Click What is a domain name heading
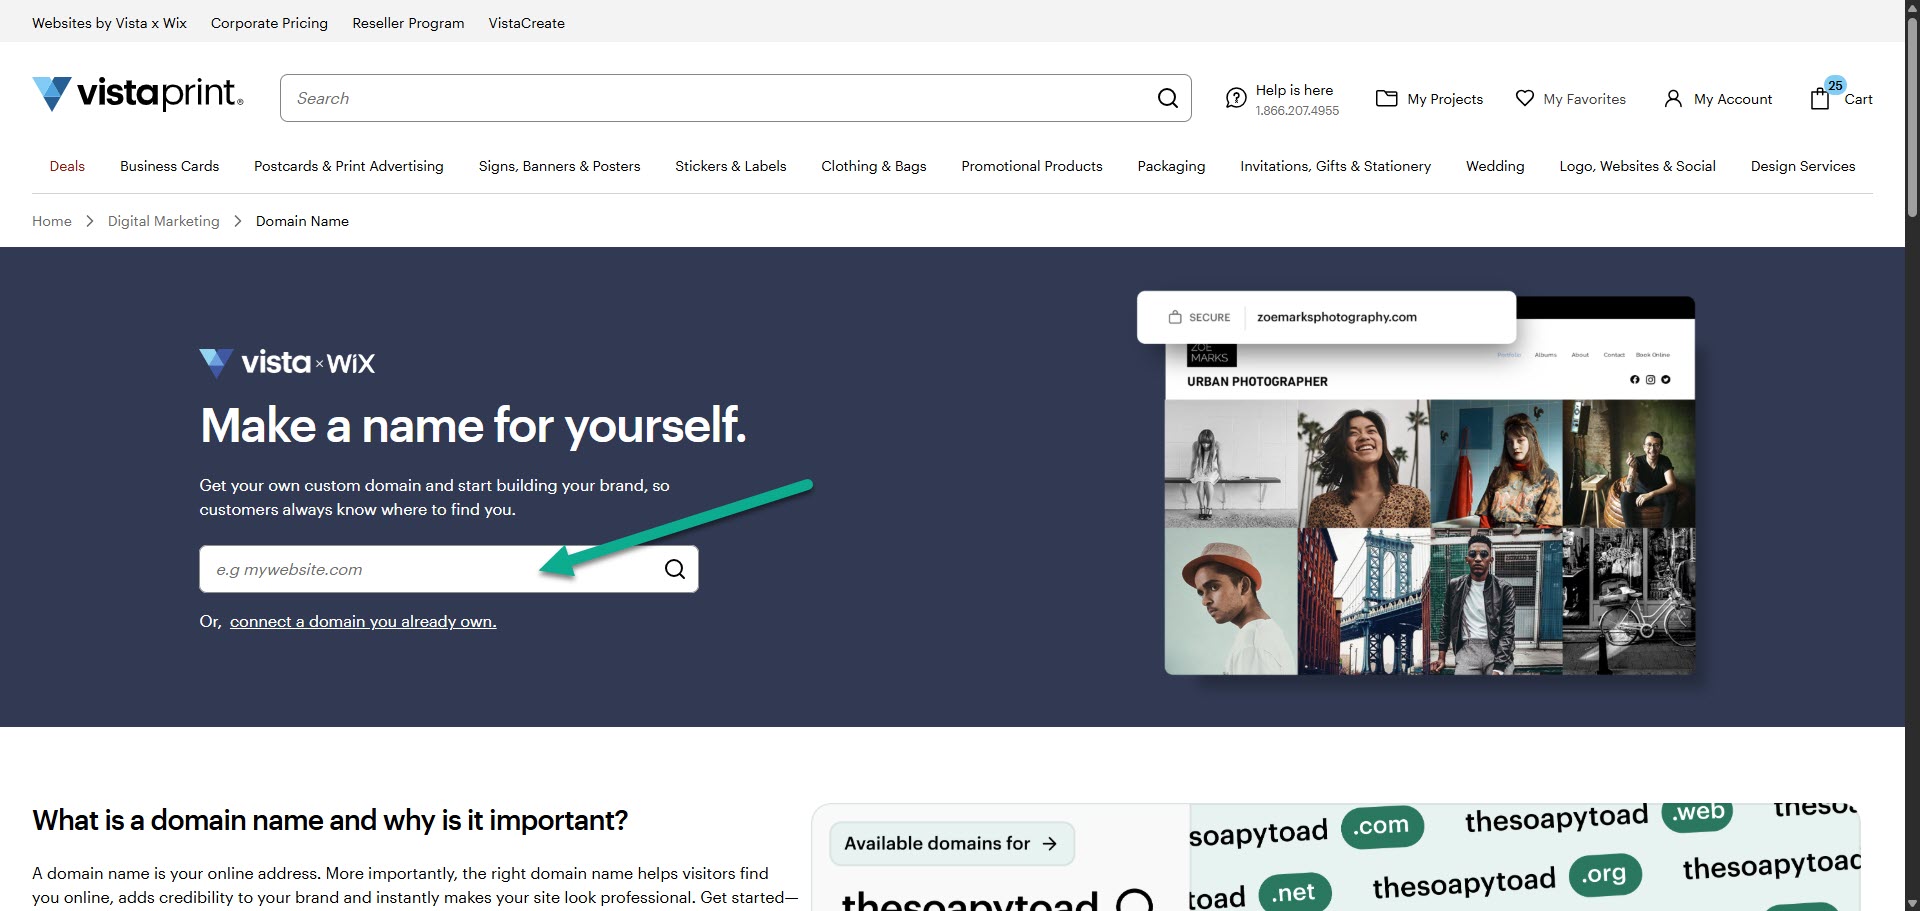 click(330, 821)
